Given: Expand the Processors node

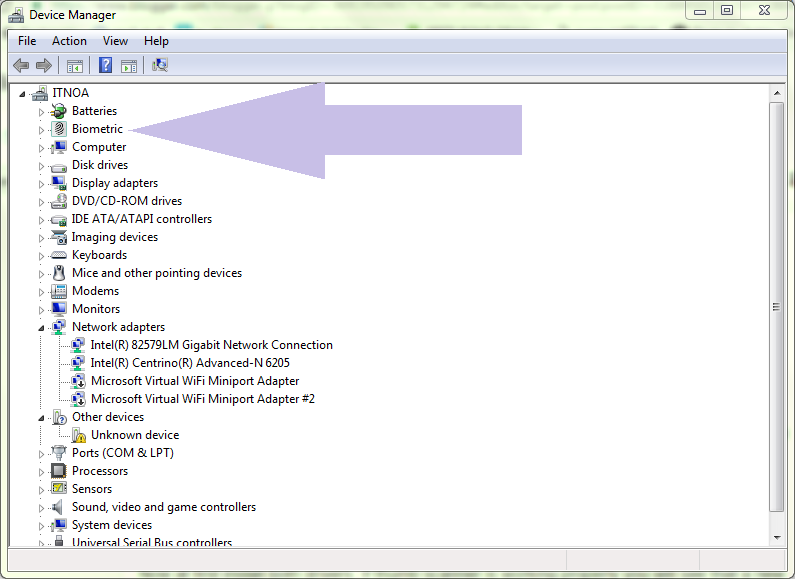Looking at the screenshot, I should [x=41, y=472].
